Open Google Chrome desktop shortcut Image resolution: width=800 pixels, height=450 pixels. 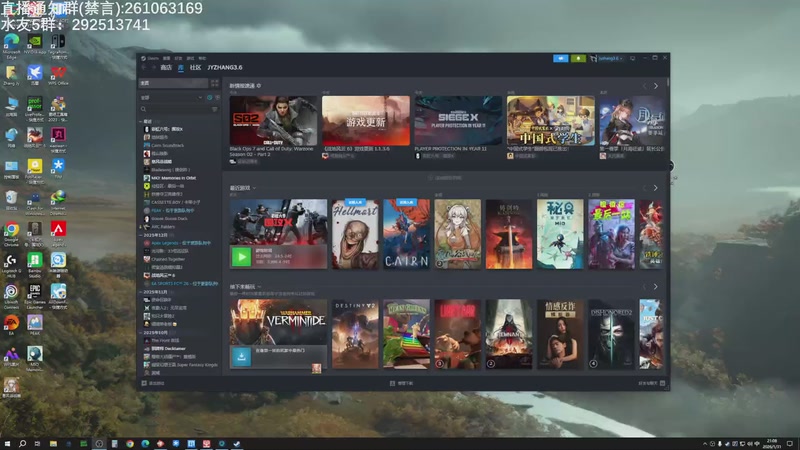point(11,234)
